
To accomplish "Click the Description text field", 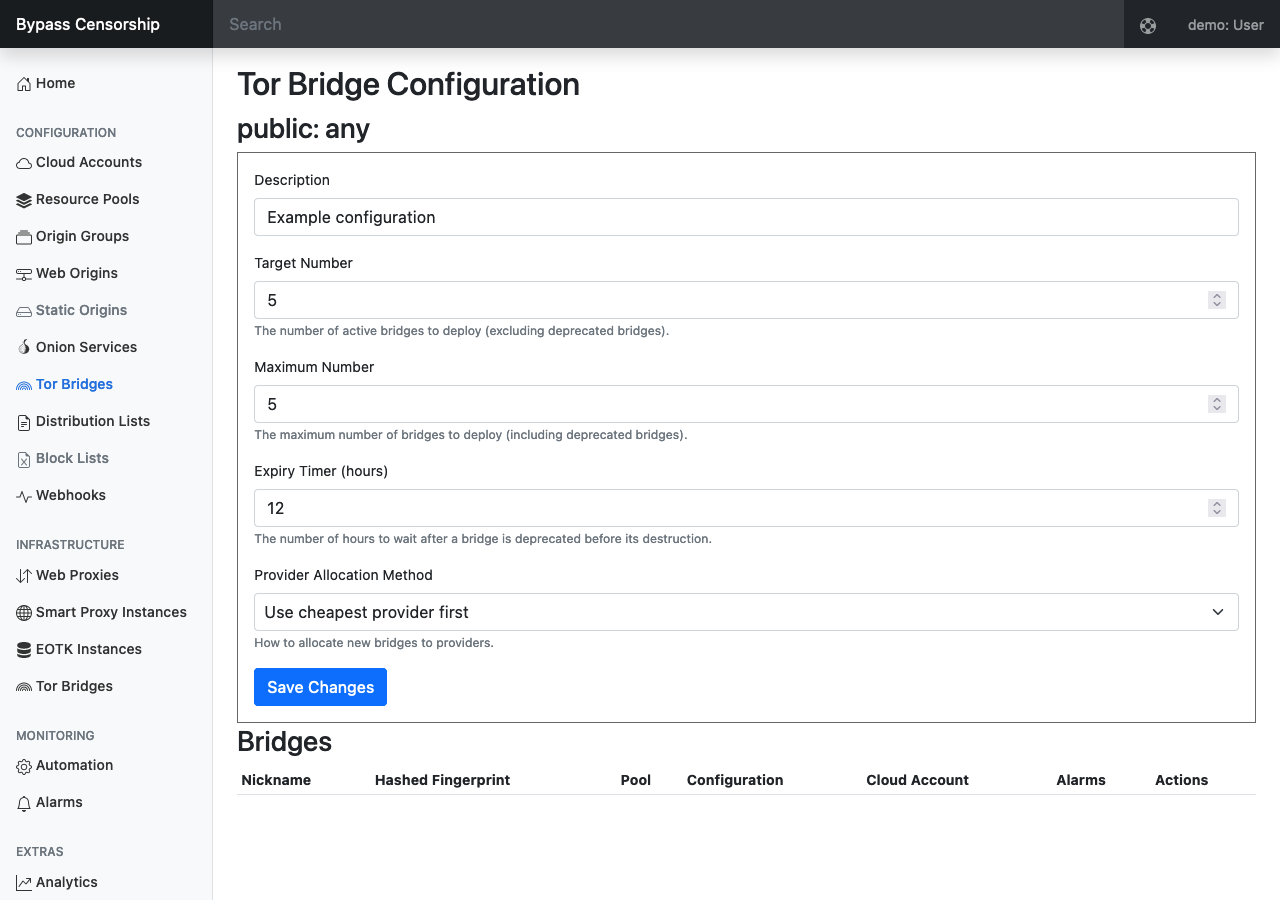I will click(x=746, y=217).
